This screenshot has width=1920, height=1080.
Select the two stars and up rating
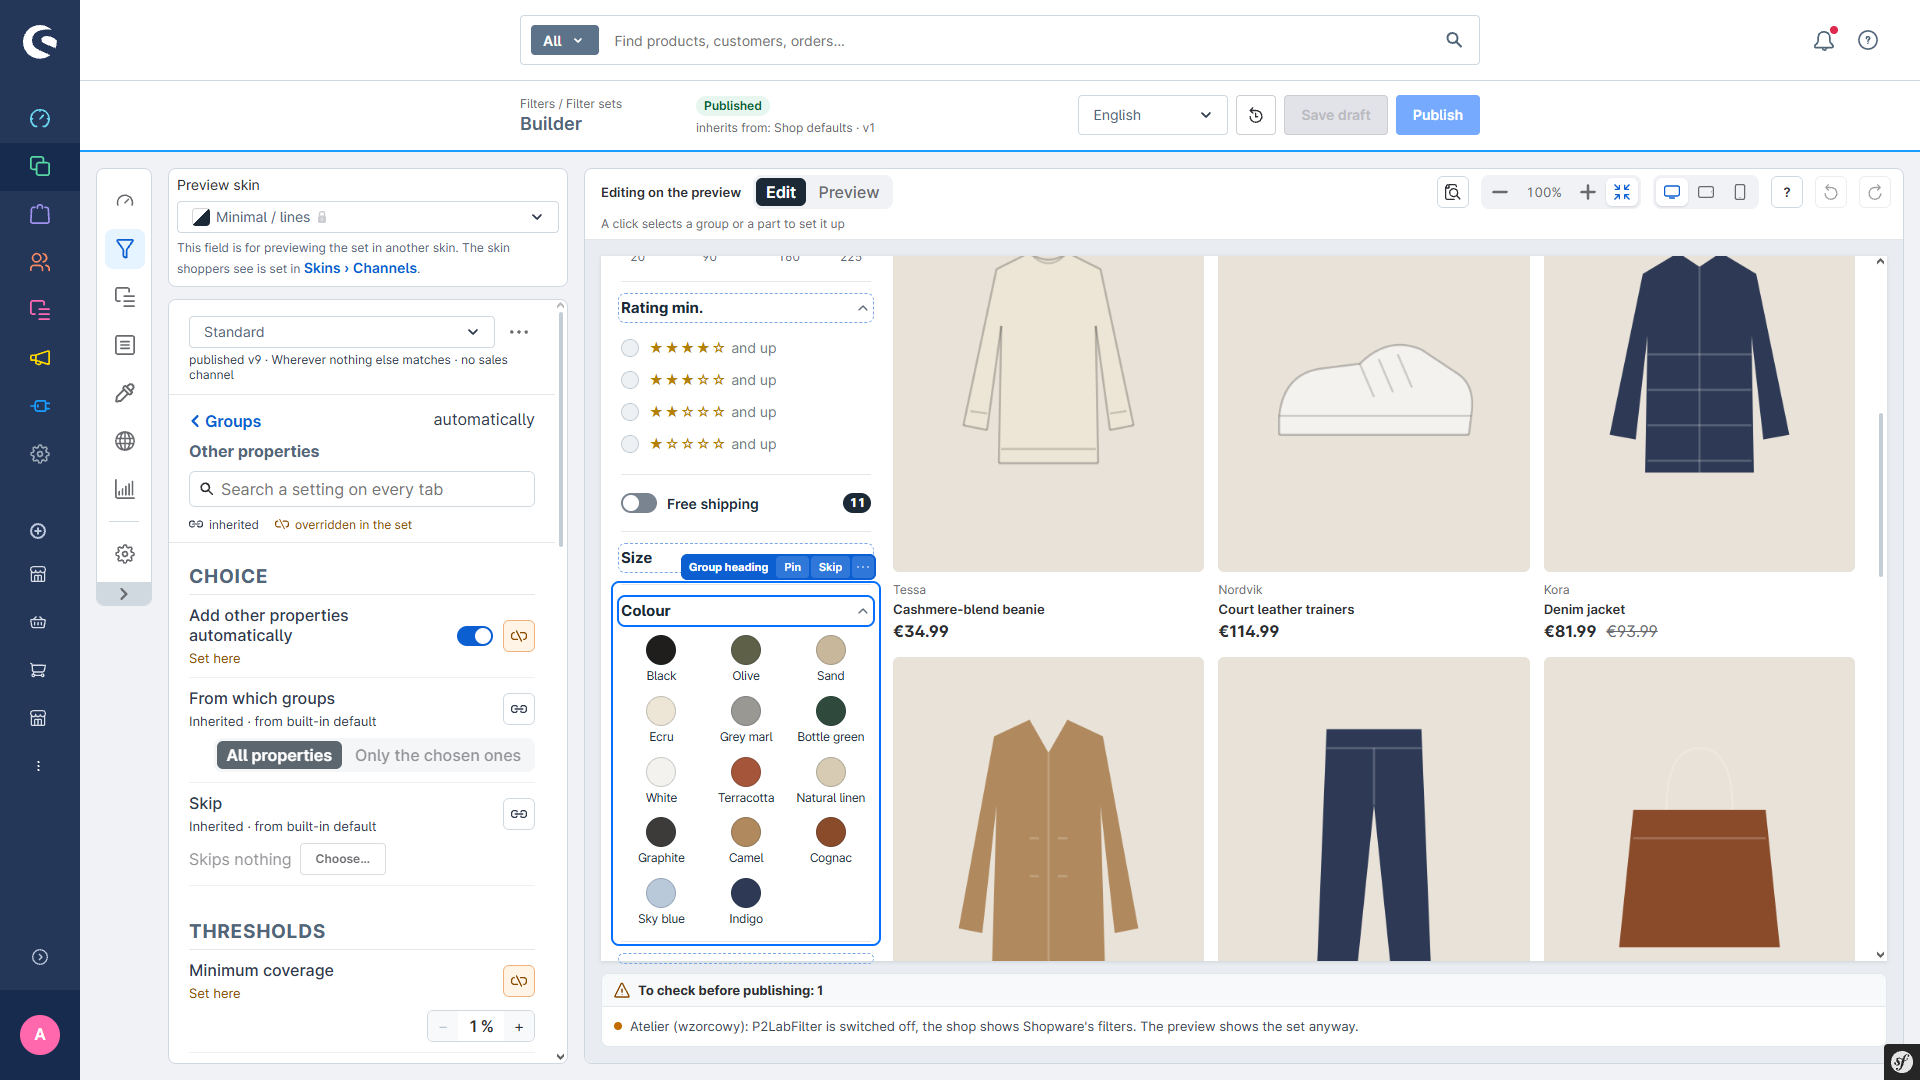pos(630,412)
